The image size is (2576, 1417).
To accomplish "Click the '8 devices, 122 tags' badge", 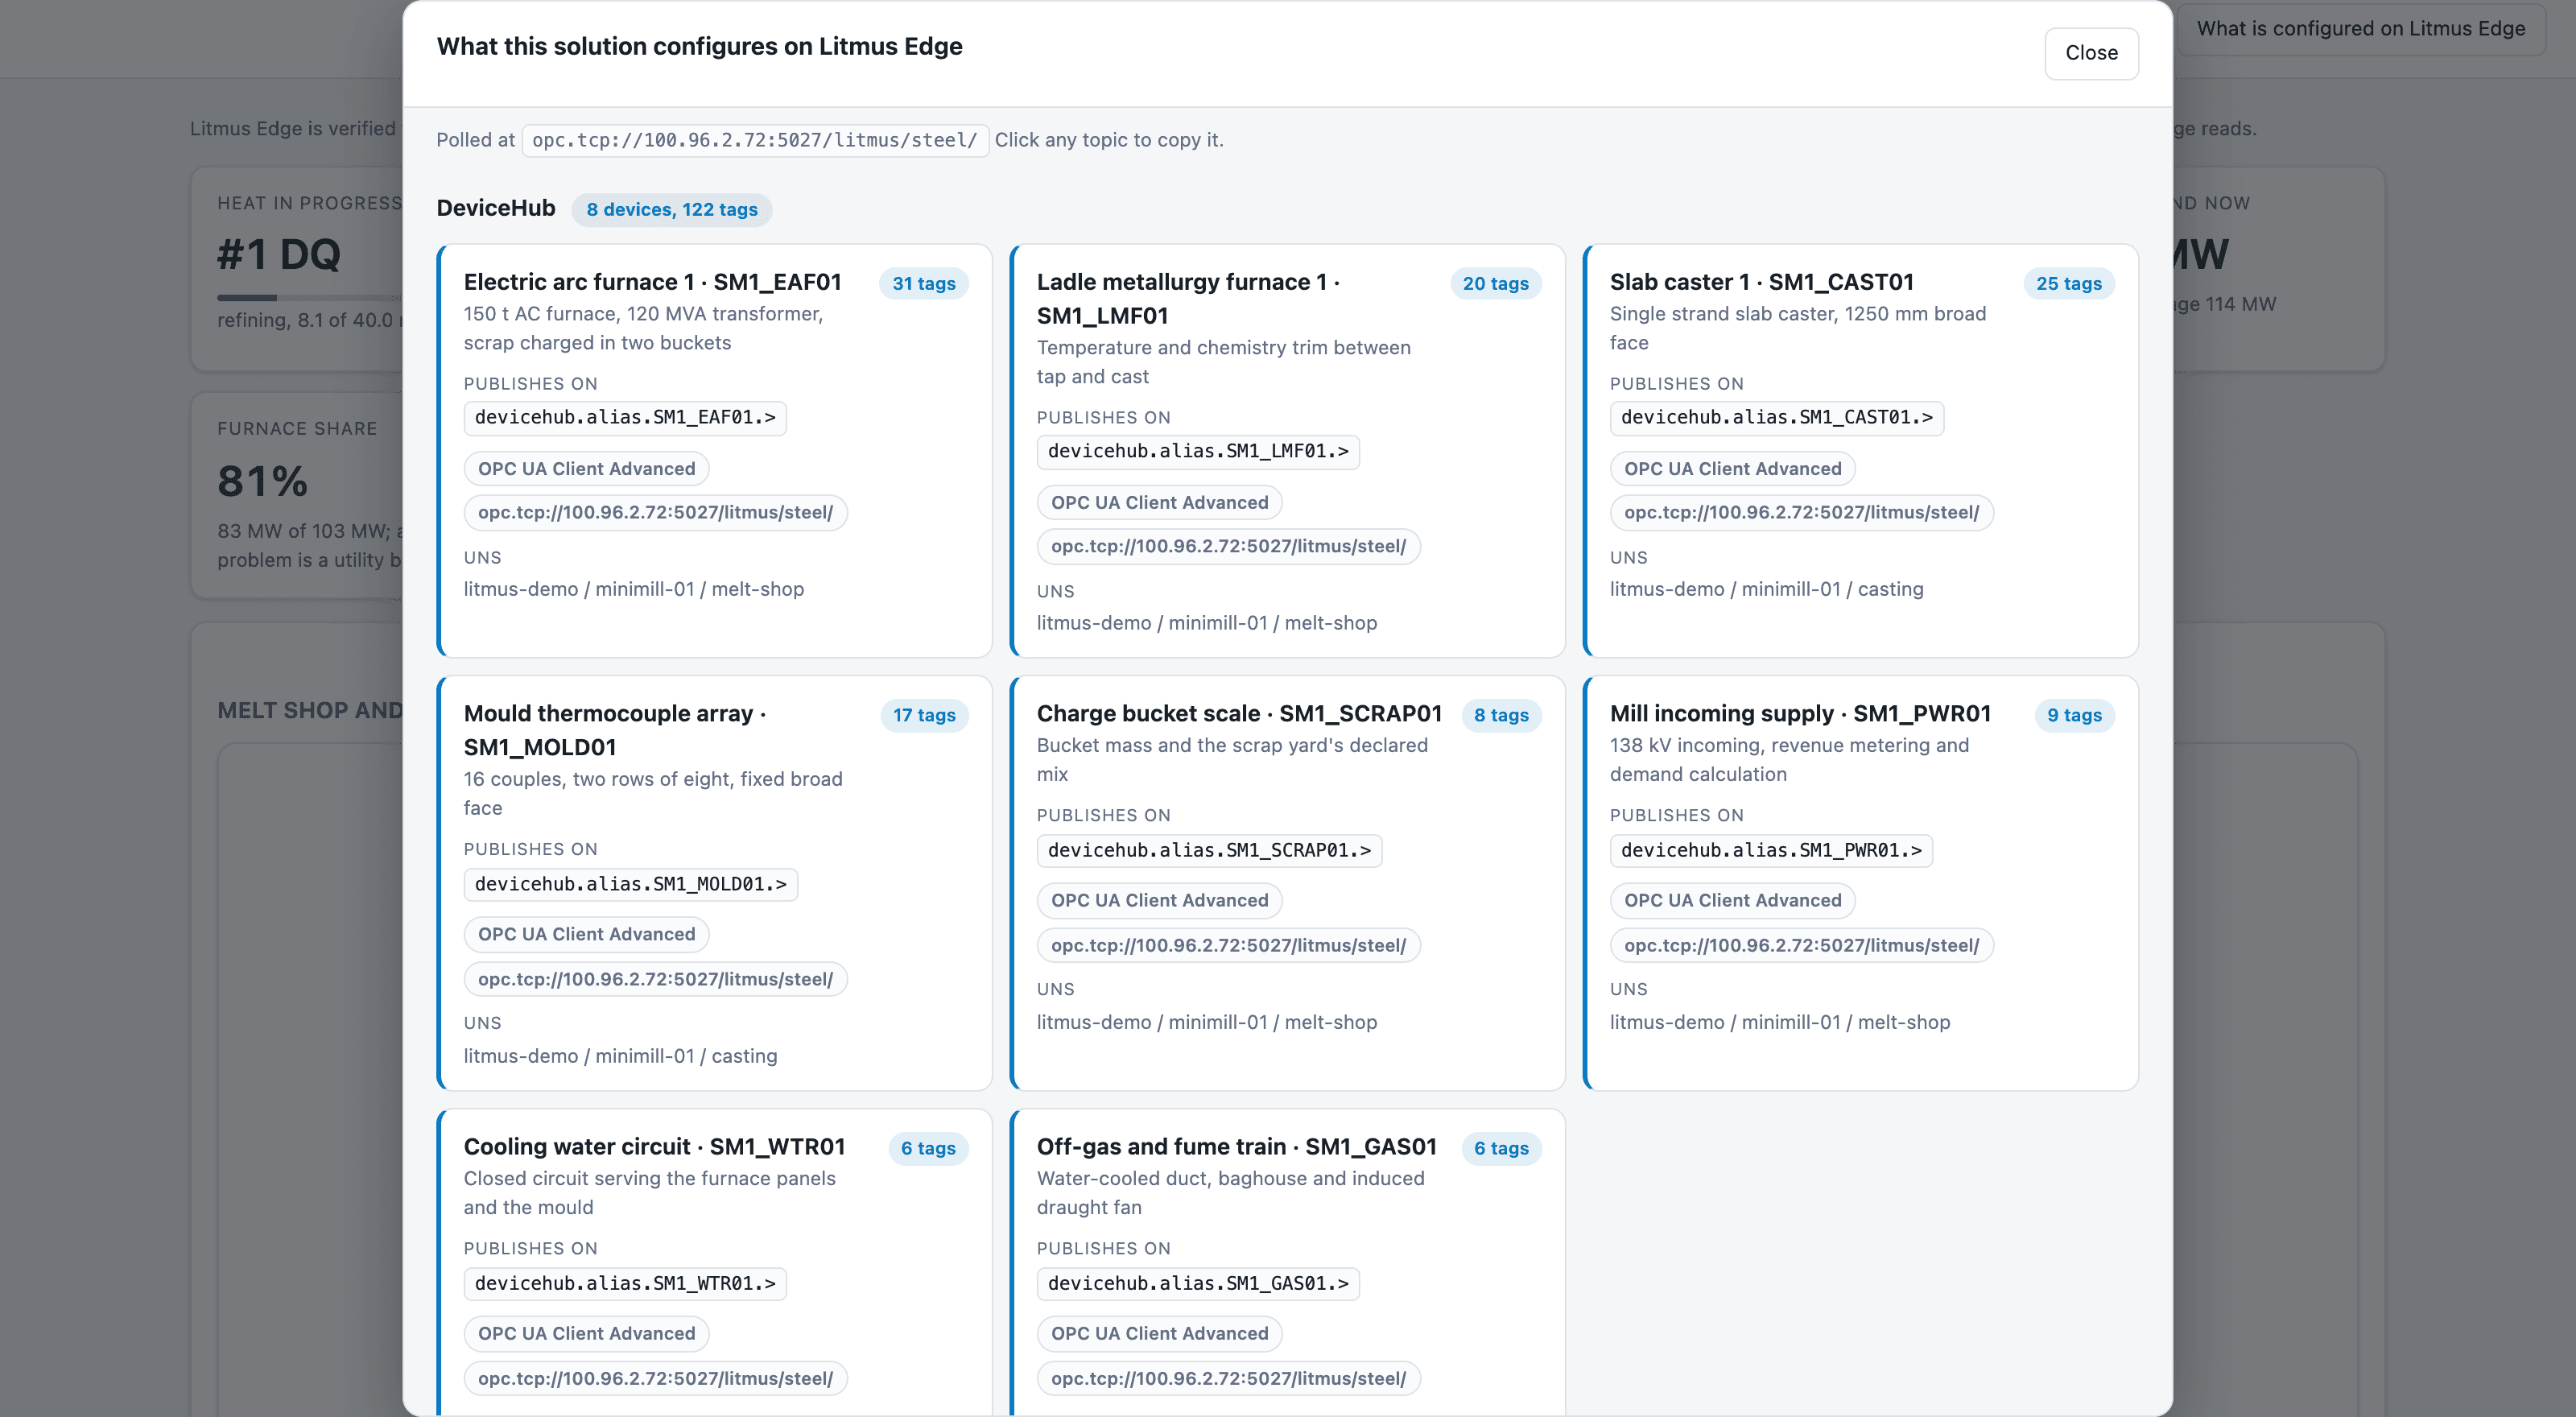I will pyautogui.click(x=672, y=210).
